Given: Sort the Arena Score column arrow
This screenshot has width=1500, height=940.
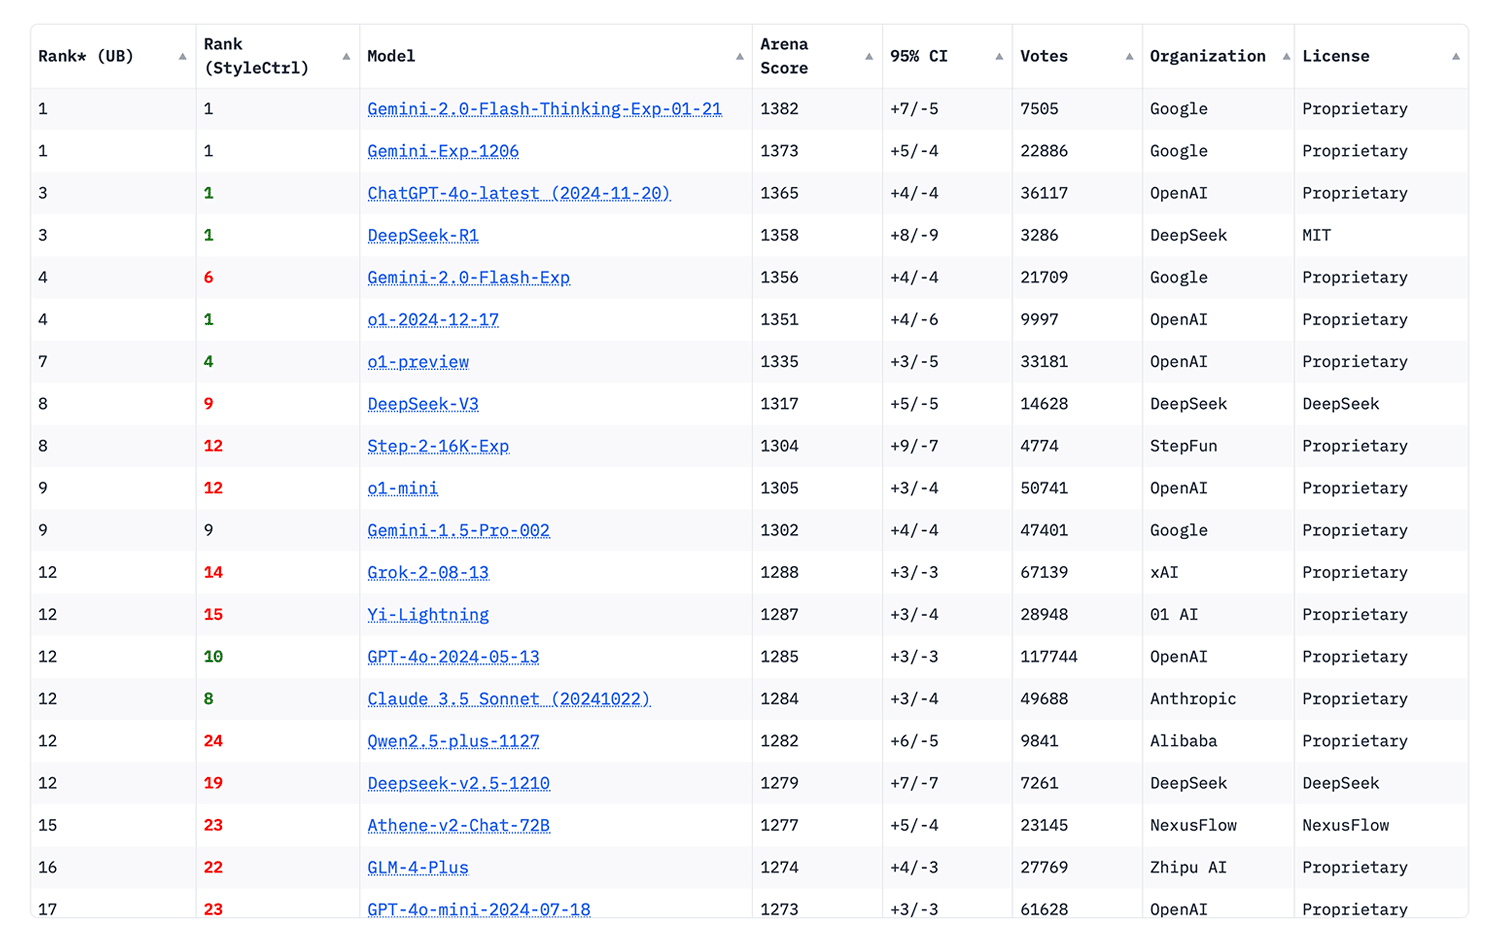Looking at the screenshot, I should click(868, 57).
